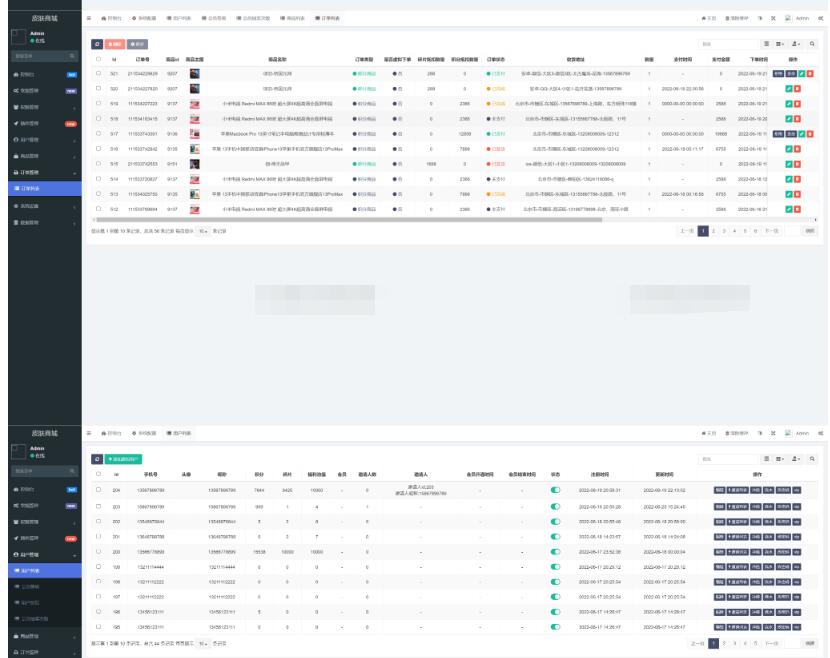The image size is (830, 658).
Task: Click the fullscreen icon in top header
Action: coord(774,18)
